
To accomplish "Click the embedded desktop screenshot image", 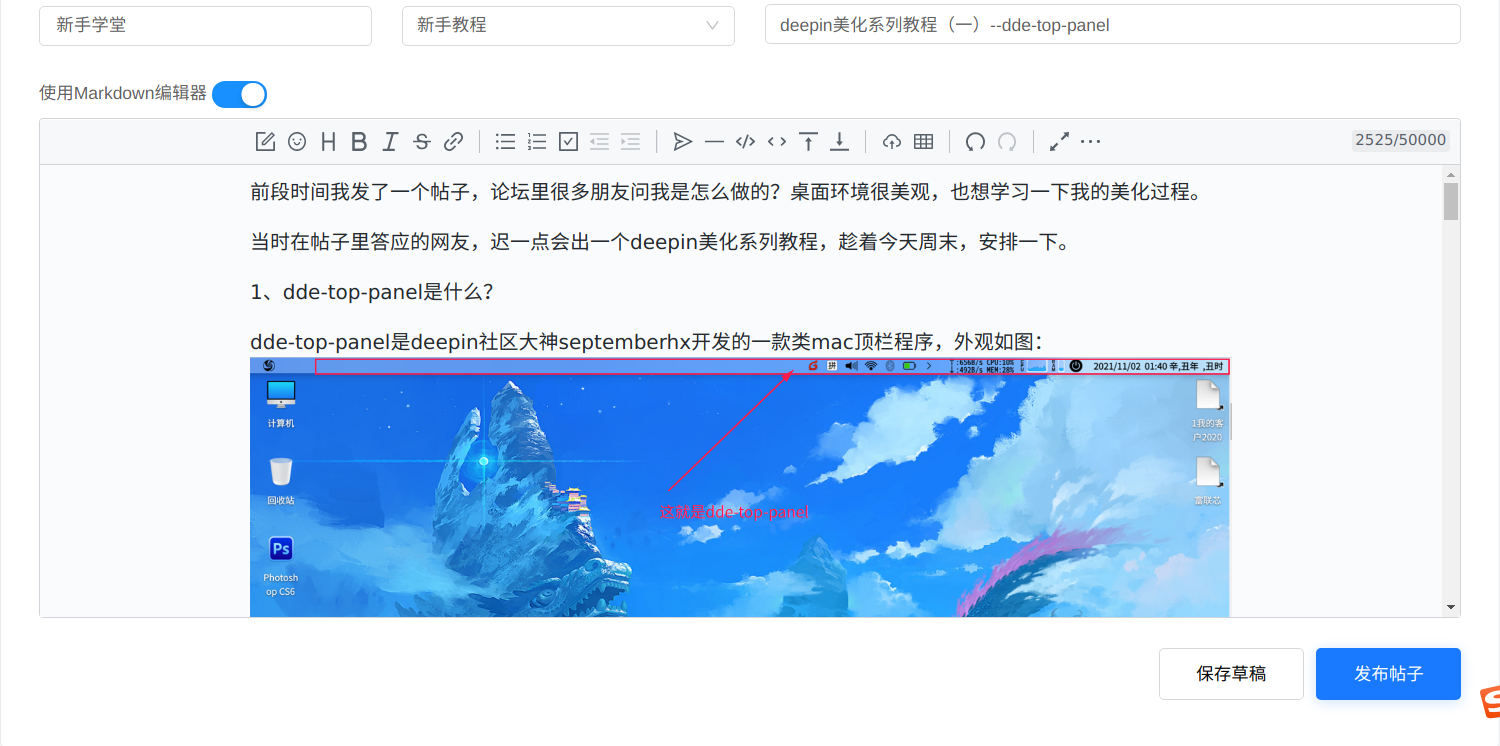I will pyautogui.click(x=740, y=486).
